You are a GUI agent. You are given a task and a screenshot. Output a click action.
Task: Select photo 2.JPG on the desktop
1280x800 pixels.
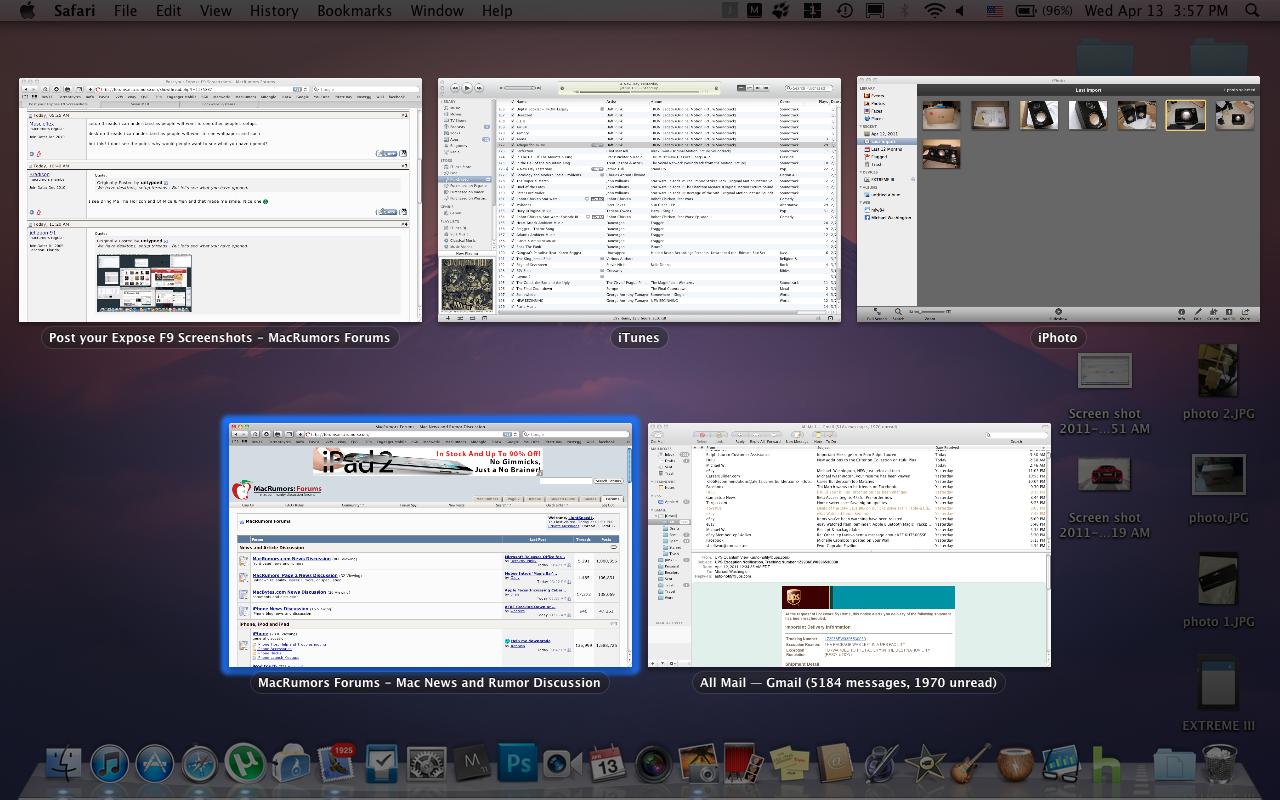(1218, 371)
